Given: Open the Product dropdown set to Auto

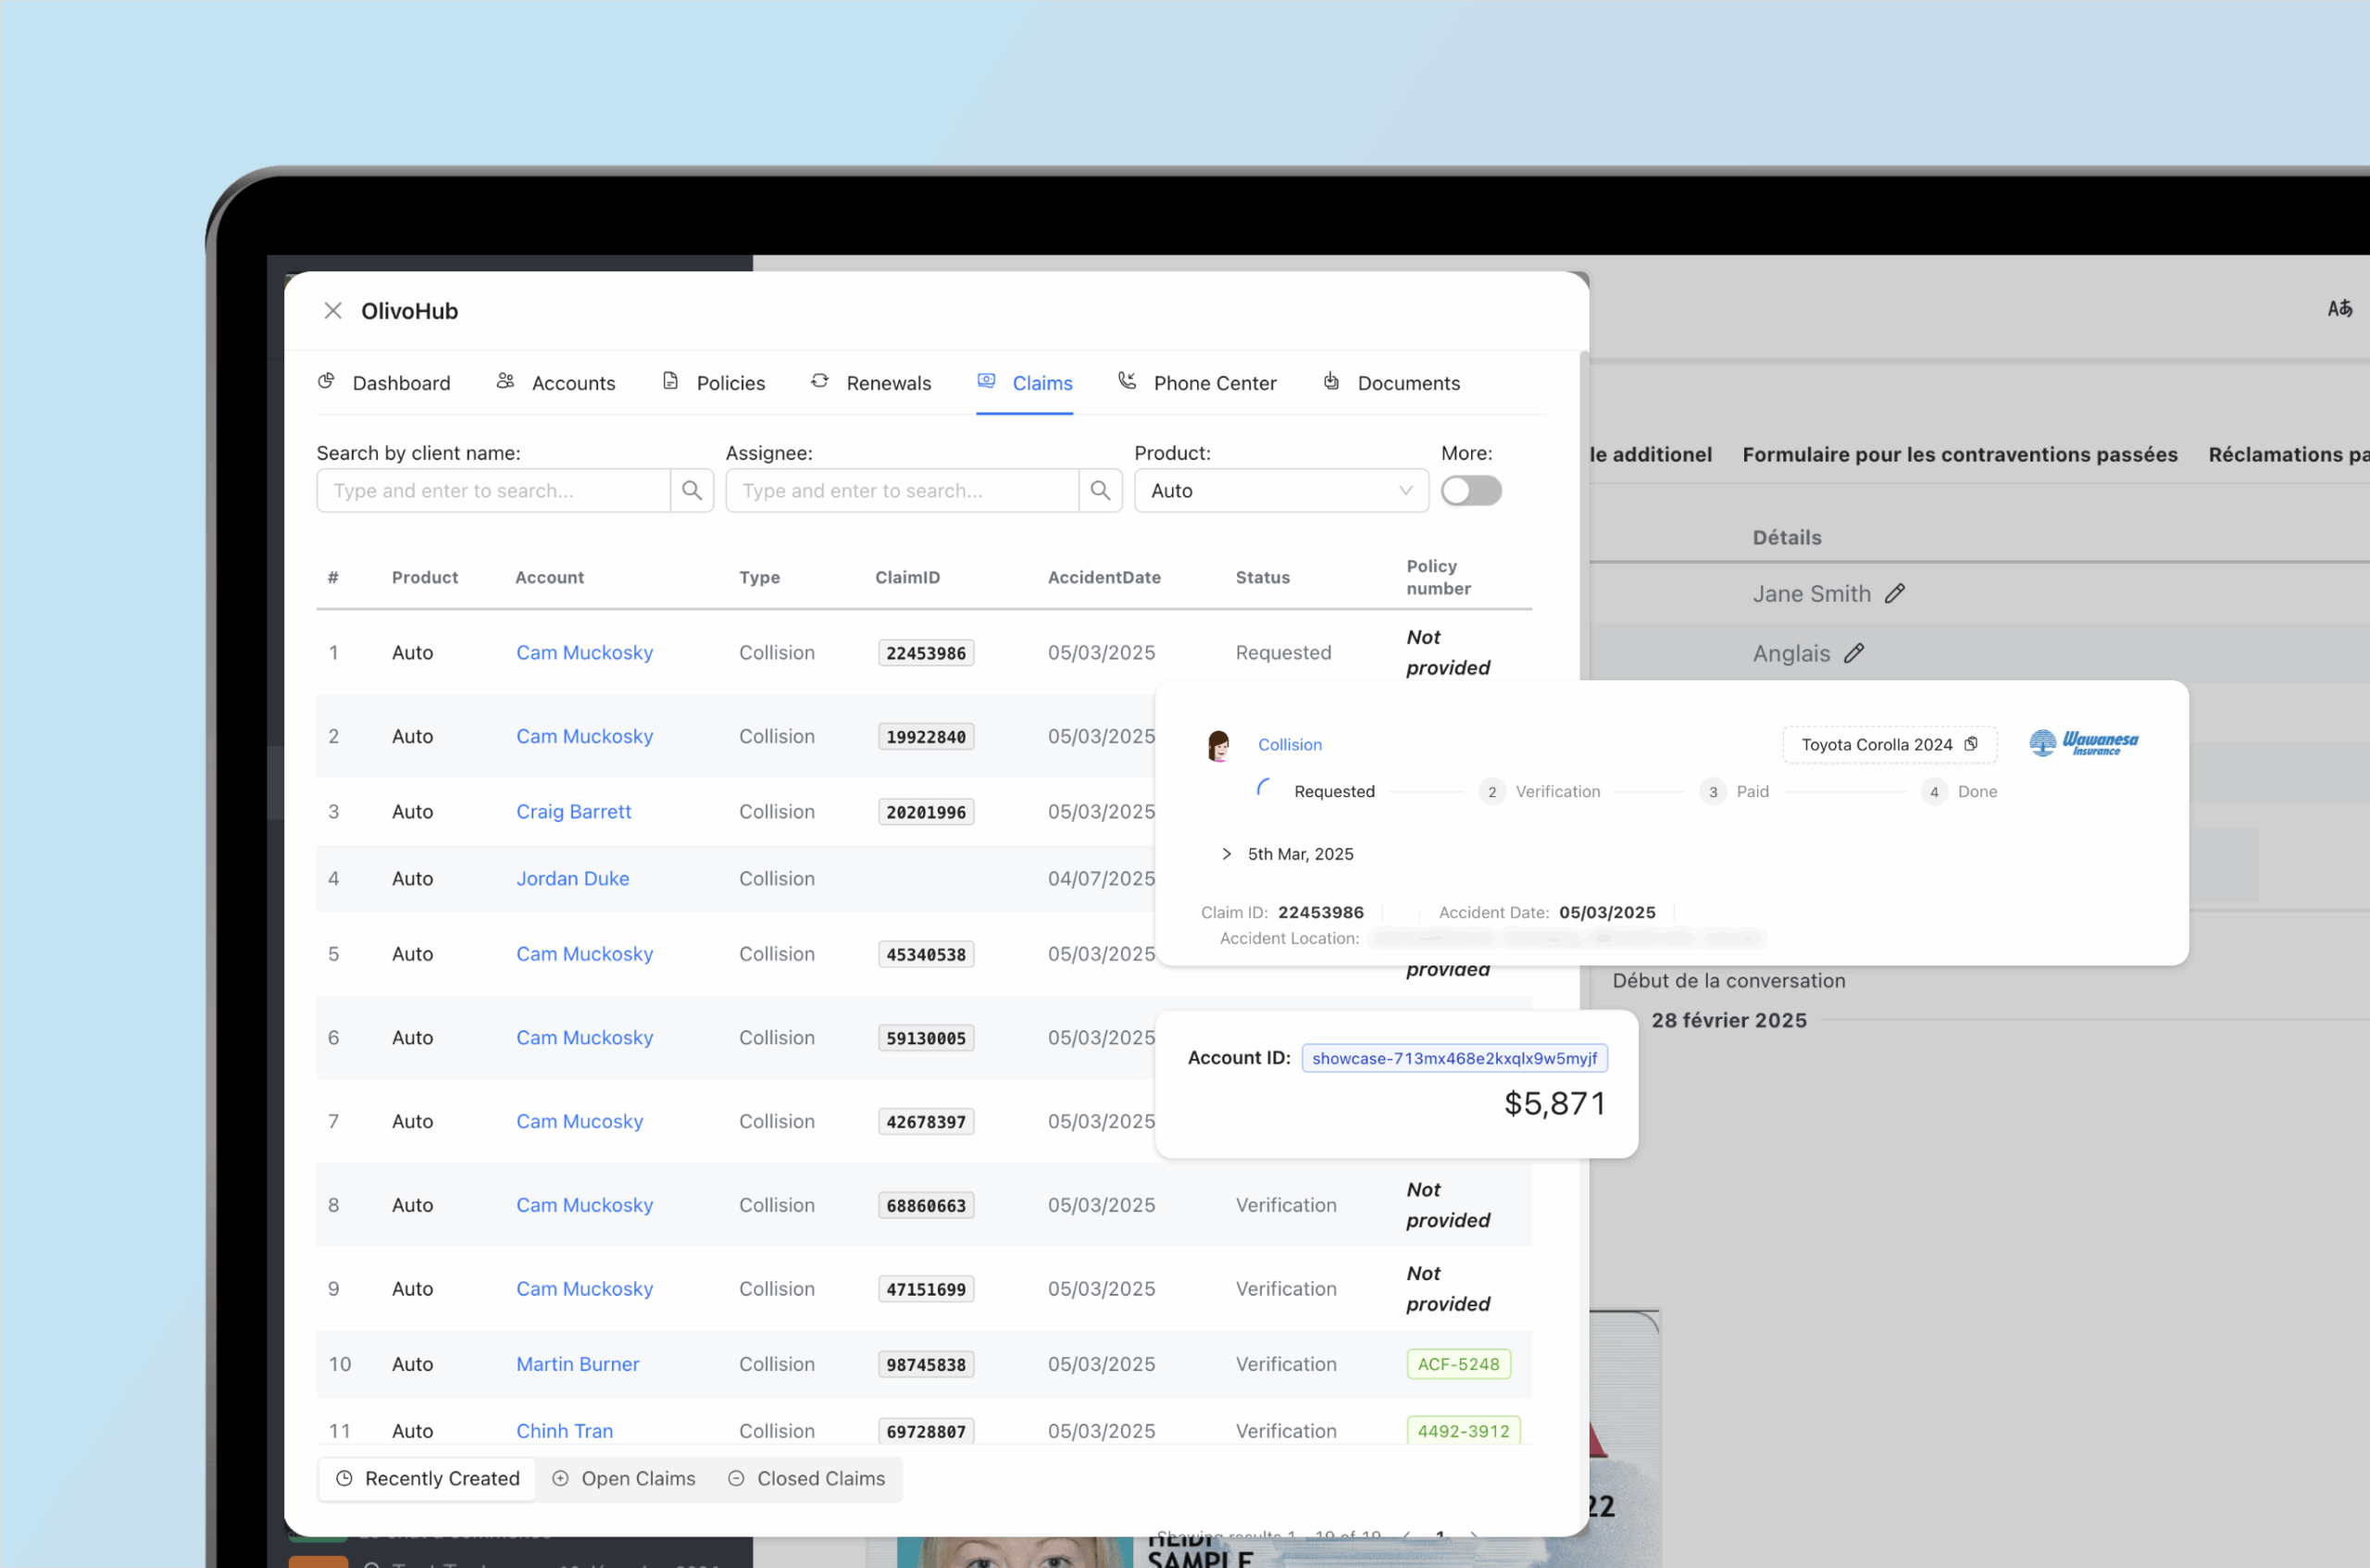Looking at the screenshot, I should tap(1280, 490).
